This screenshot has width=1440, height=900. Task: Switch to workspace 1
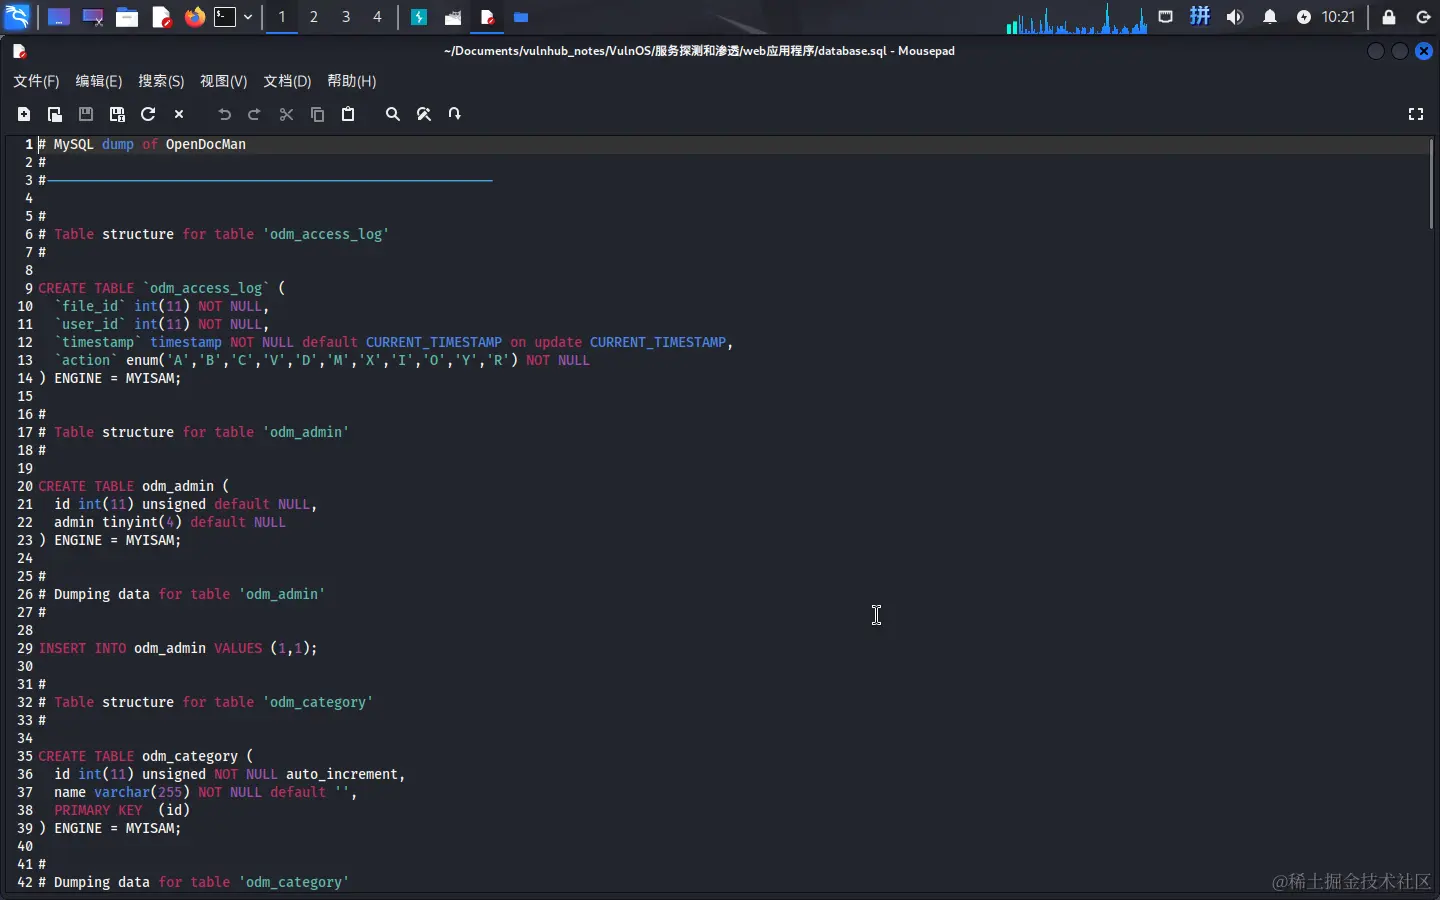(x=282, y=17)
